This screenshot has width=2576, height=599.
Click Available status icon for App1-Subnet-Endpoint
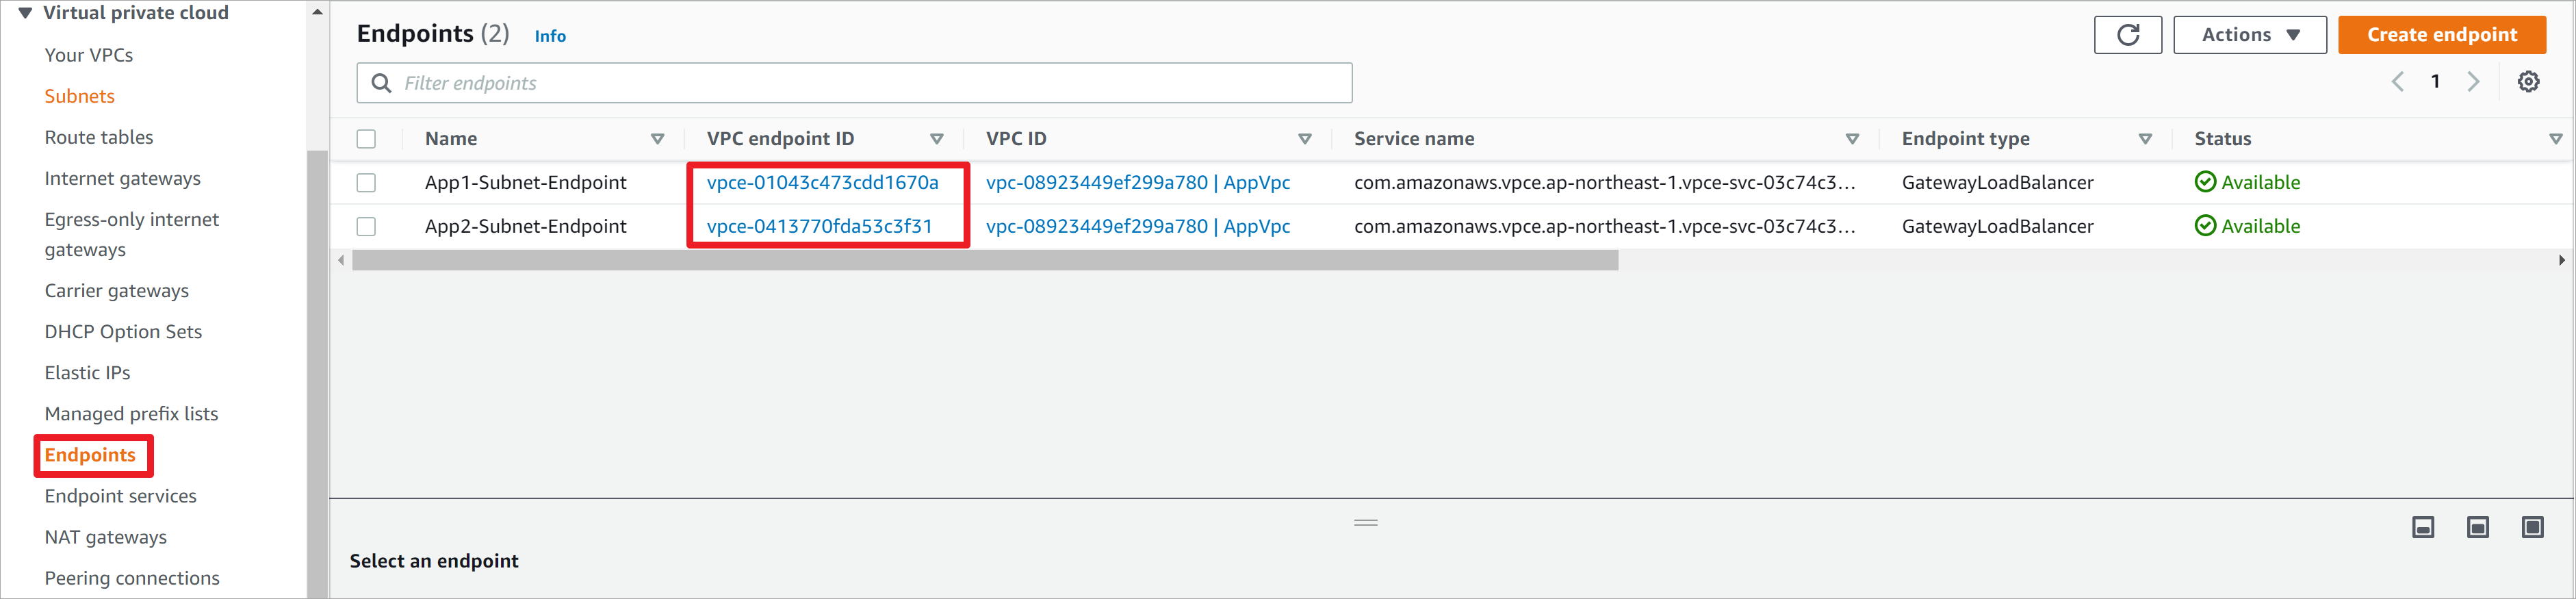pos(2205,182)
